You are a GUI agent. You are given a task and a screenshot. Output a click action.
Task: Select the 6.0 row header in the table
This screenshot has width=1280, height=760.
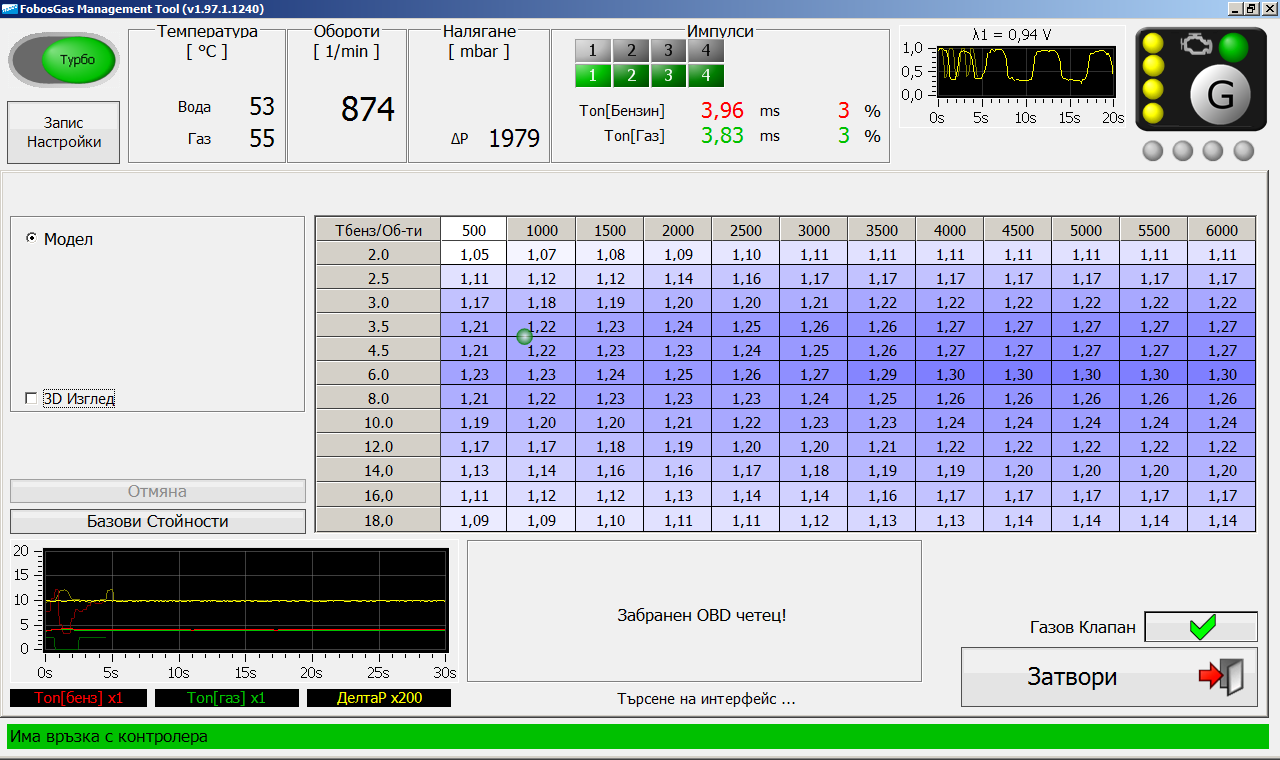(x=378, y=374)
